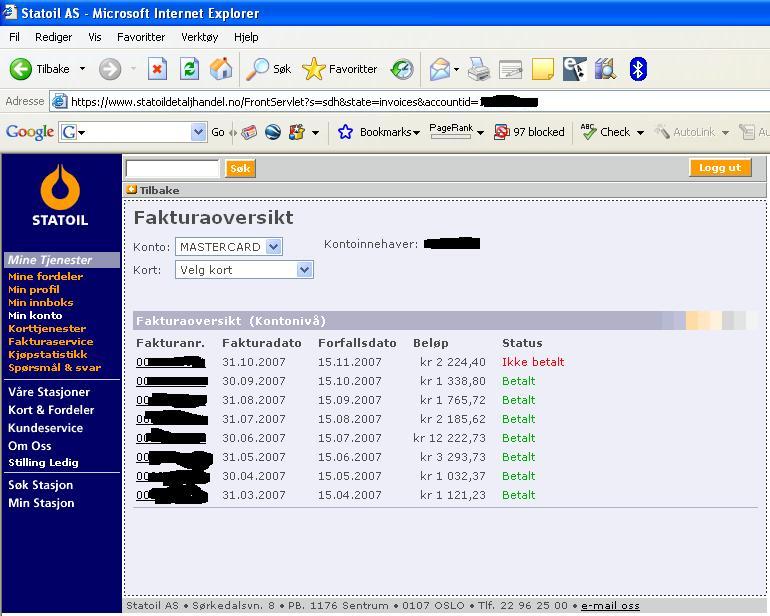Open the e-mail oss footer link
770x616 pixels.
[610, 605]
